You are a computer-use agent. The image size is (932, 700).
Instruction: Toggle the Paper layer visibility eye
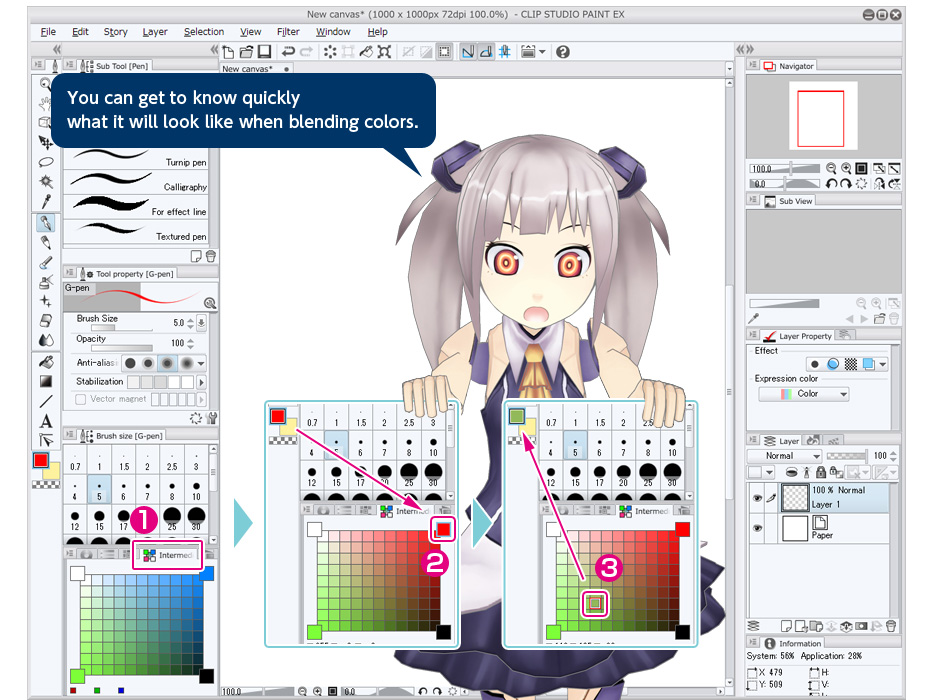click(757, 528)
